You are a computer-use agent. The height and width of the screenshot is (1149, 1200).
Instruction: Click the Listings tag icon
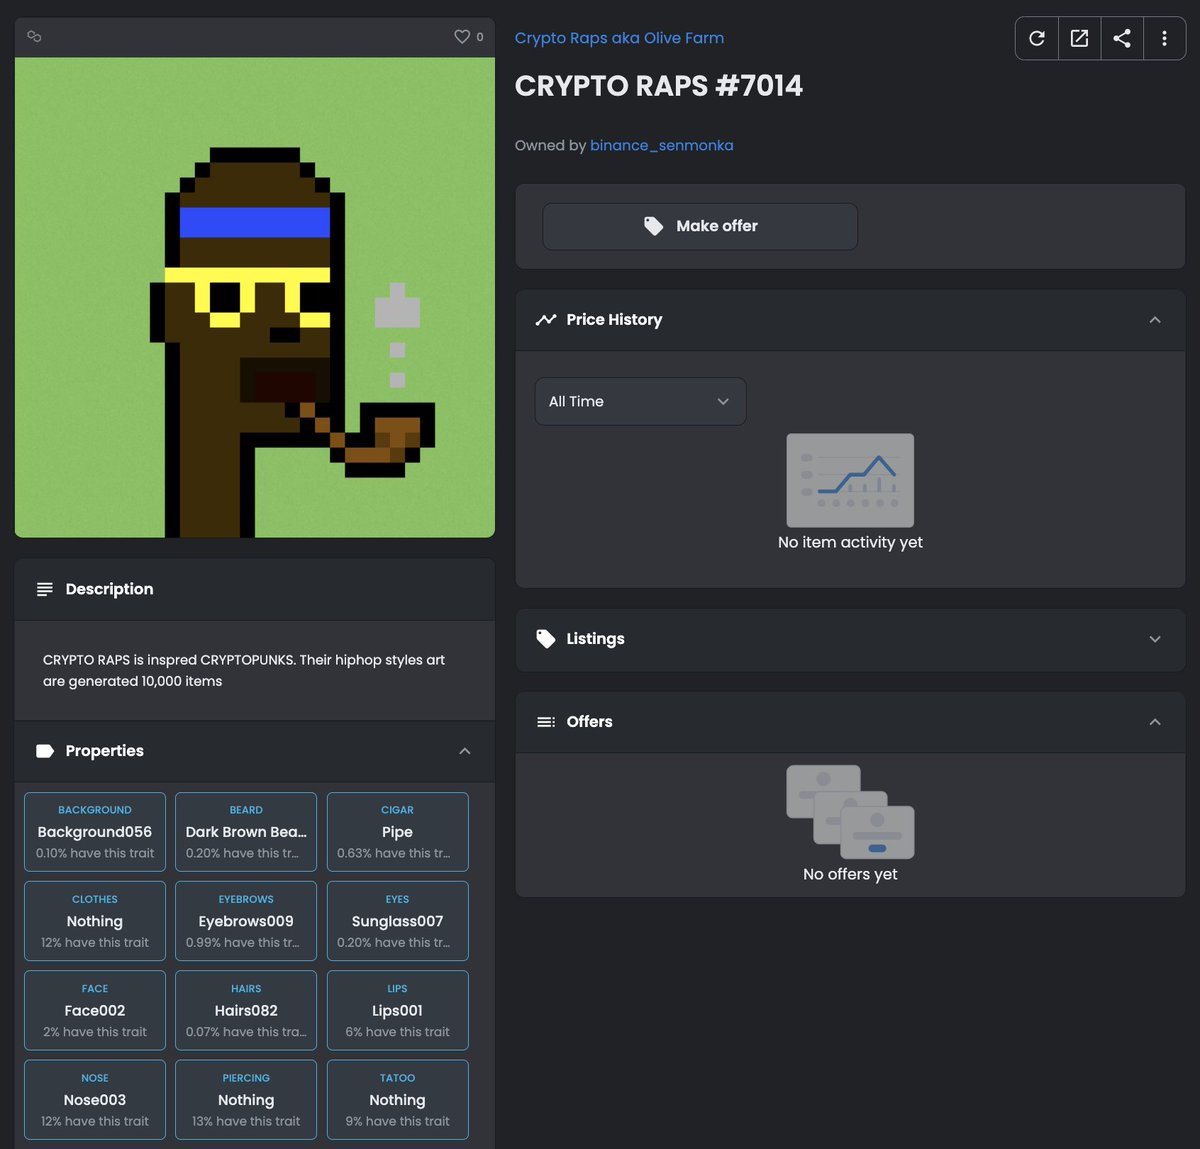coord(546,639)
